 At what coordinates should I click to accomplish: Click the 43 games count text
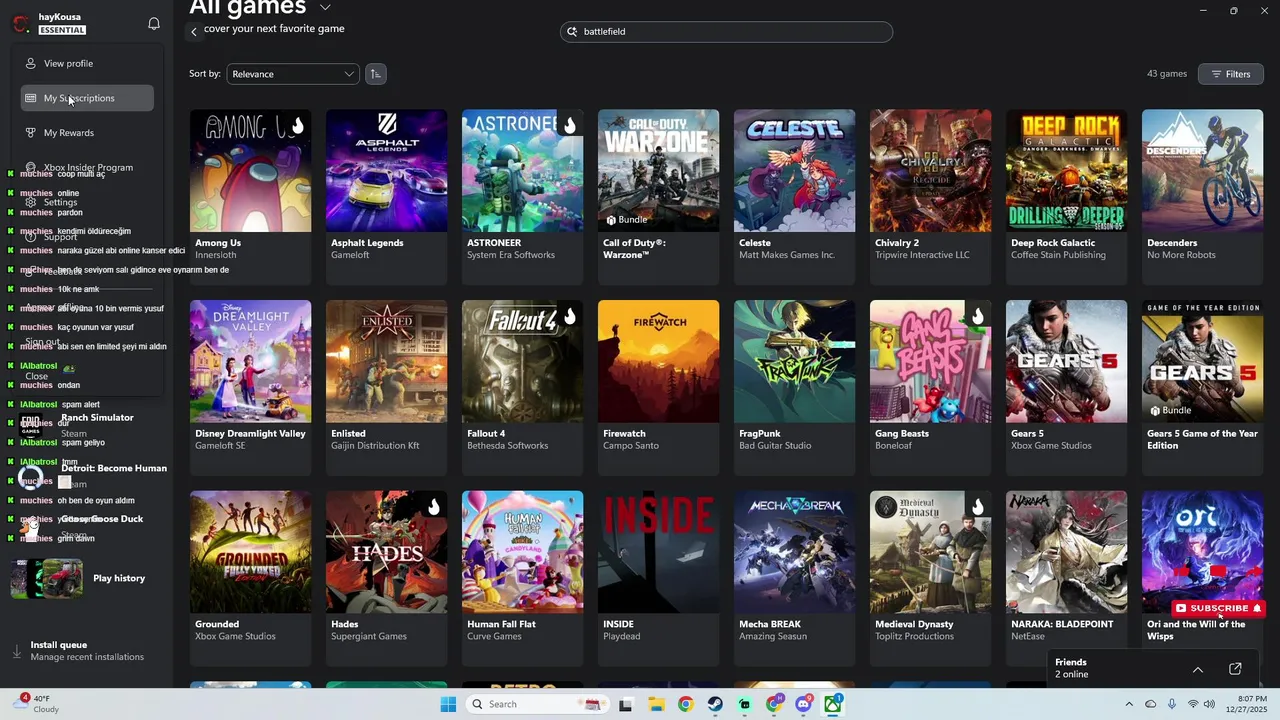pyautogui.click(x=1167, y=74)
